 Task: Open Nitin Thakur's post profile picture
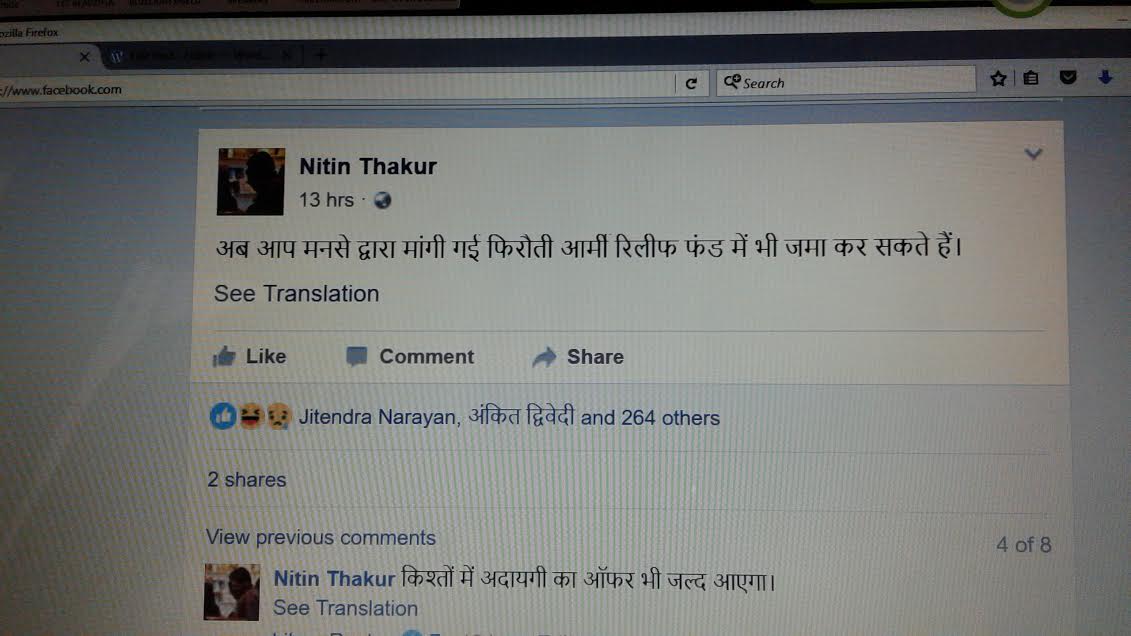click(x=251, y=182)
